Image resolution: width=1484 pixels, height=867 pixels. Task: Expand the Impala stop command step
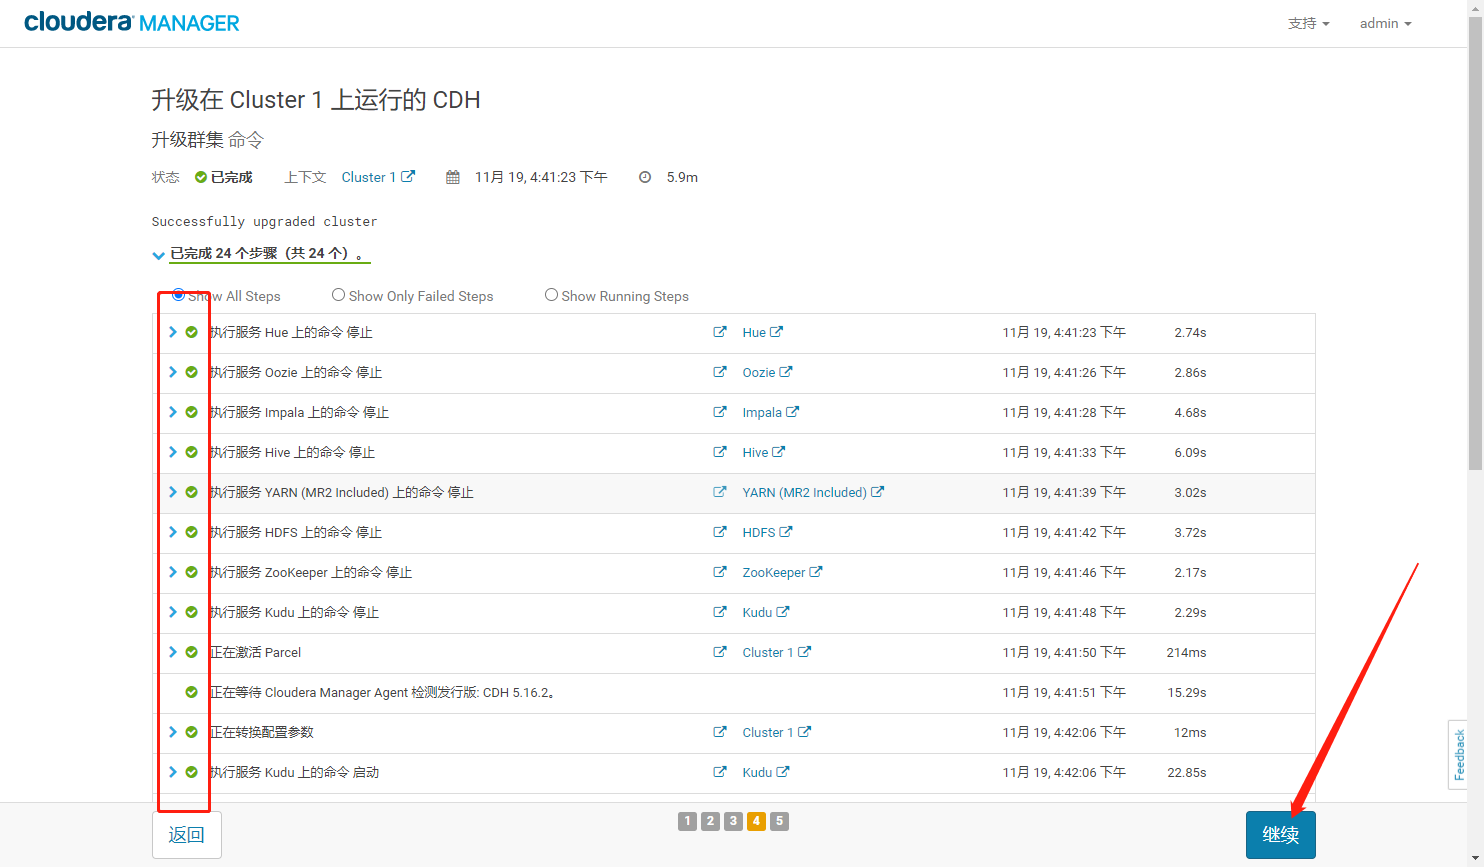tap(173, 412)
